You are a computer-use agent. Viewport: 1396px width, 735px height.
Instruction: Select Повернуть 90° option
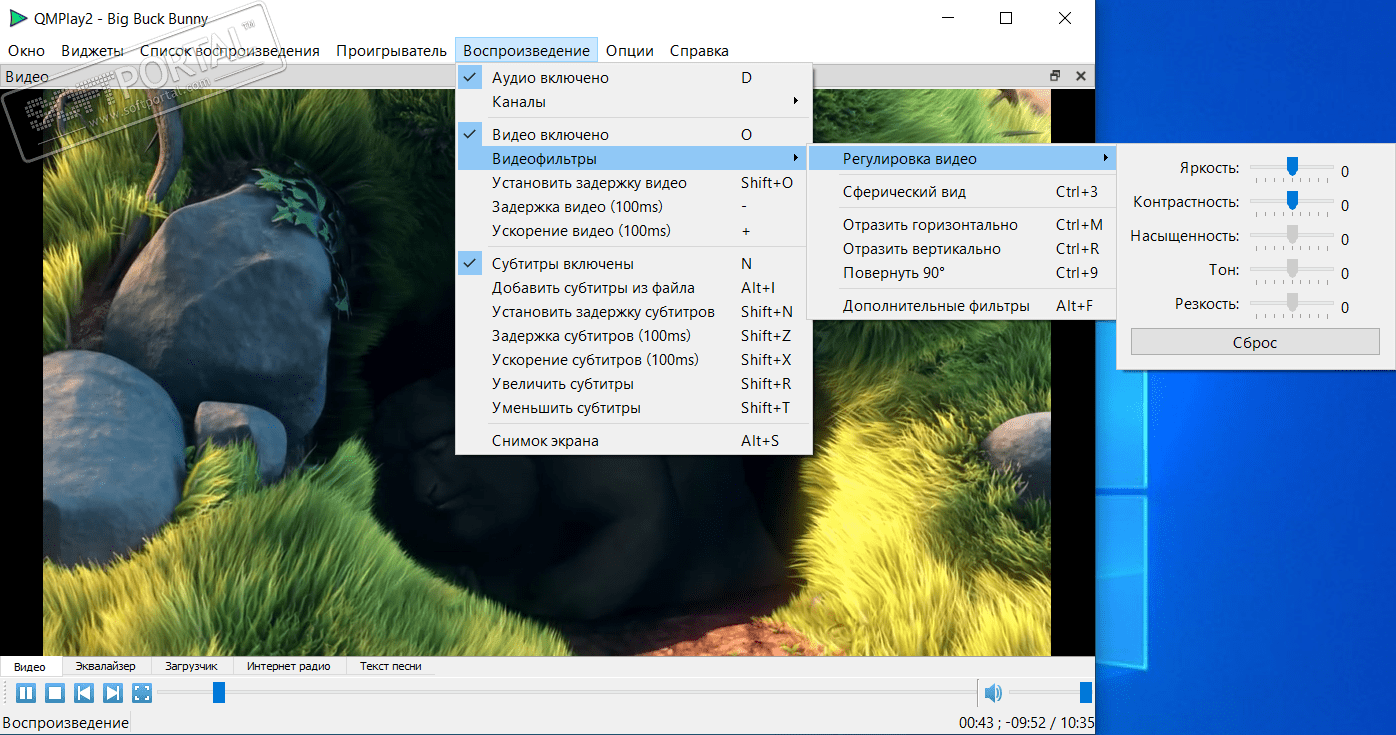(961, 273)
